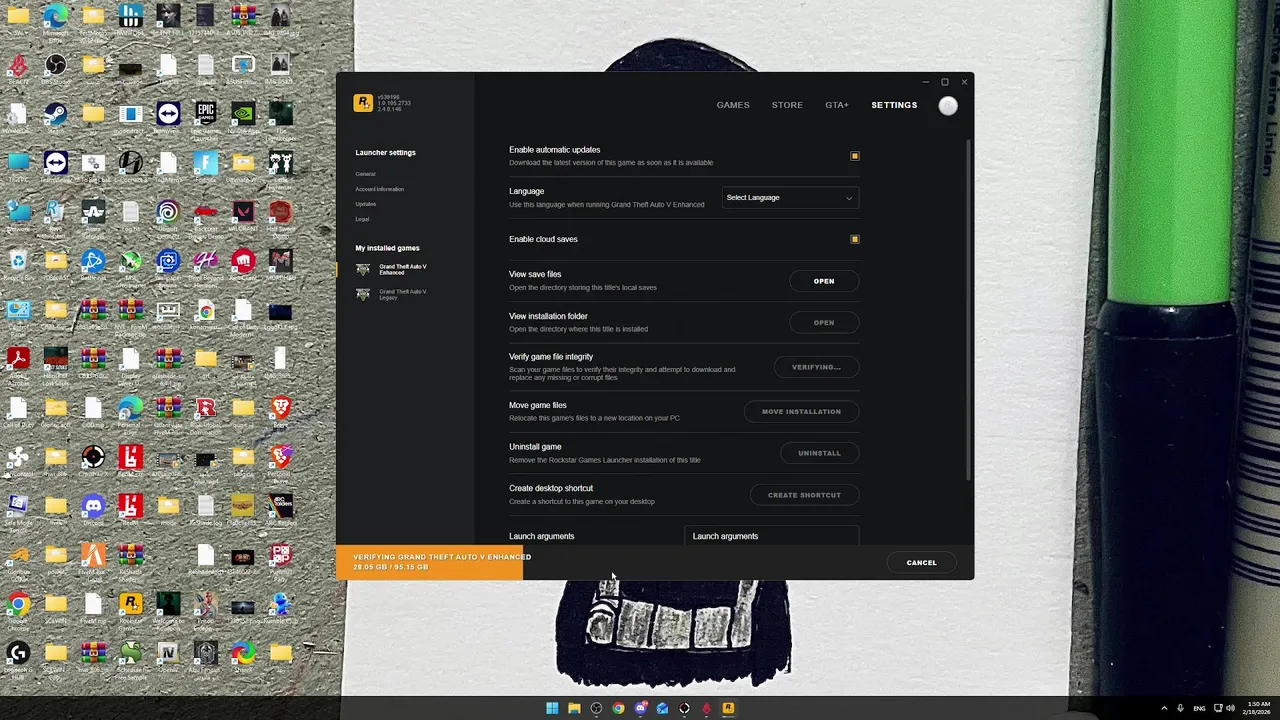Open clock and date in taskbar
The height and width of the screenshot is (720, 1280).
pyautogui.click(x=1257, y=708)
